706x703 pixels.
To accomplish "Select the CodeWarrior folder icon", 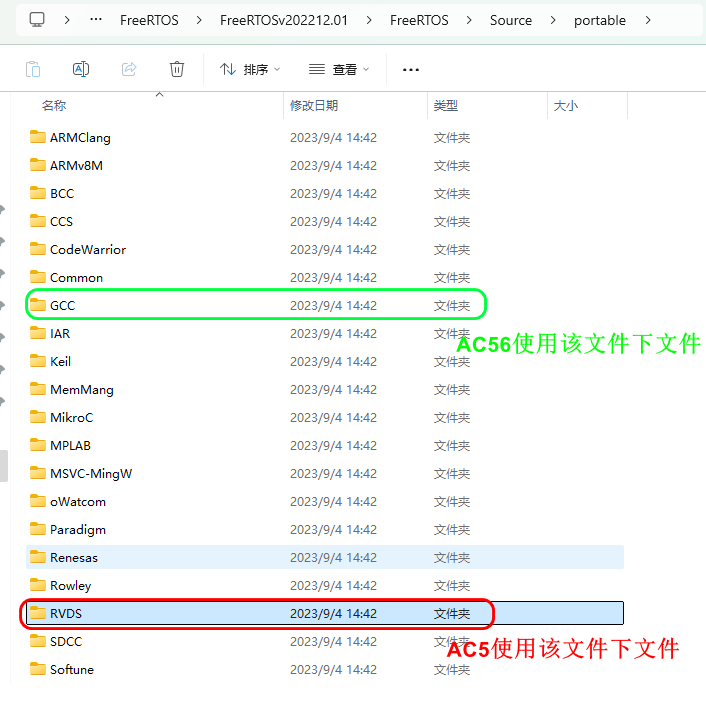I will coord(38,249).
